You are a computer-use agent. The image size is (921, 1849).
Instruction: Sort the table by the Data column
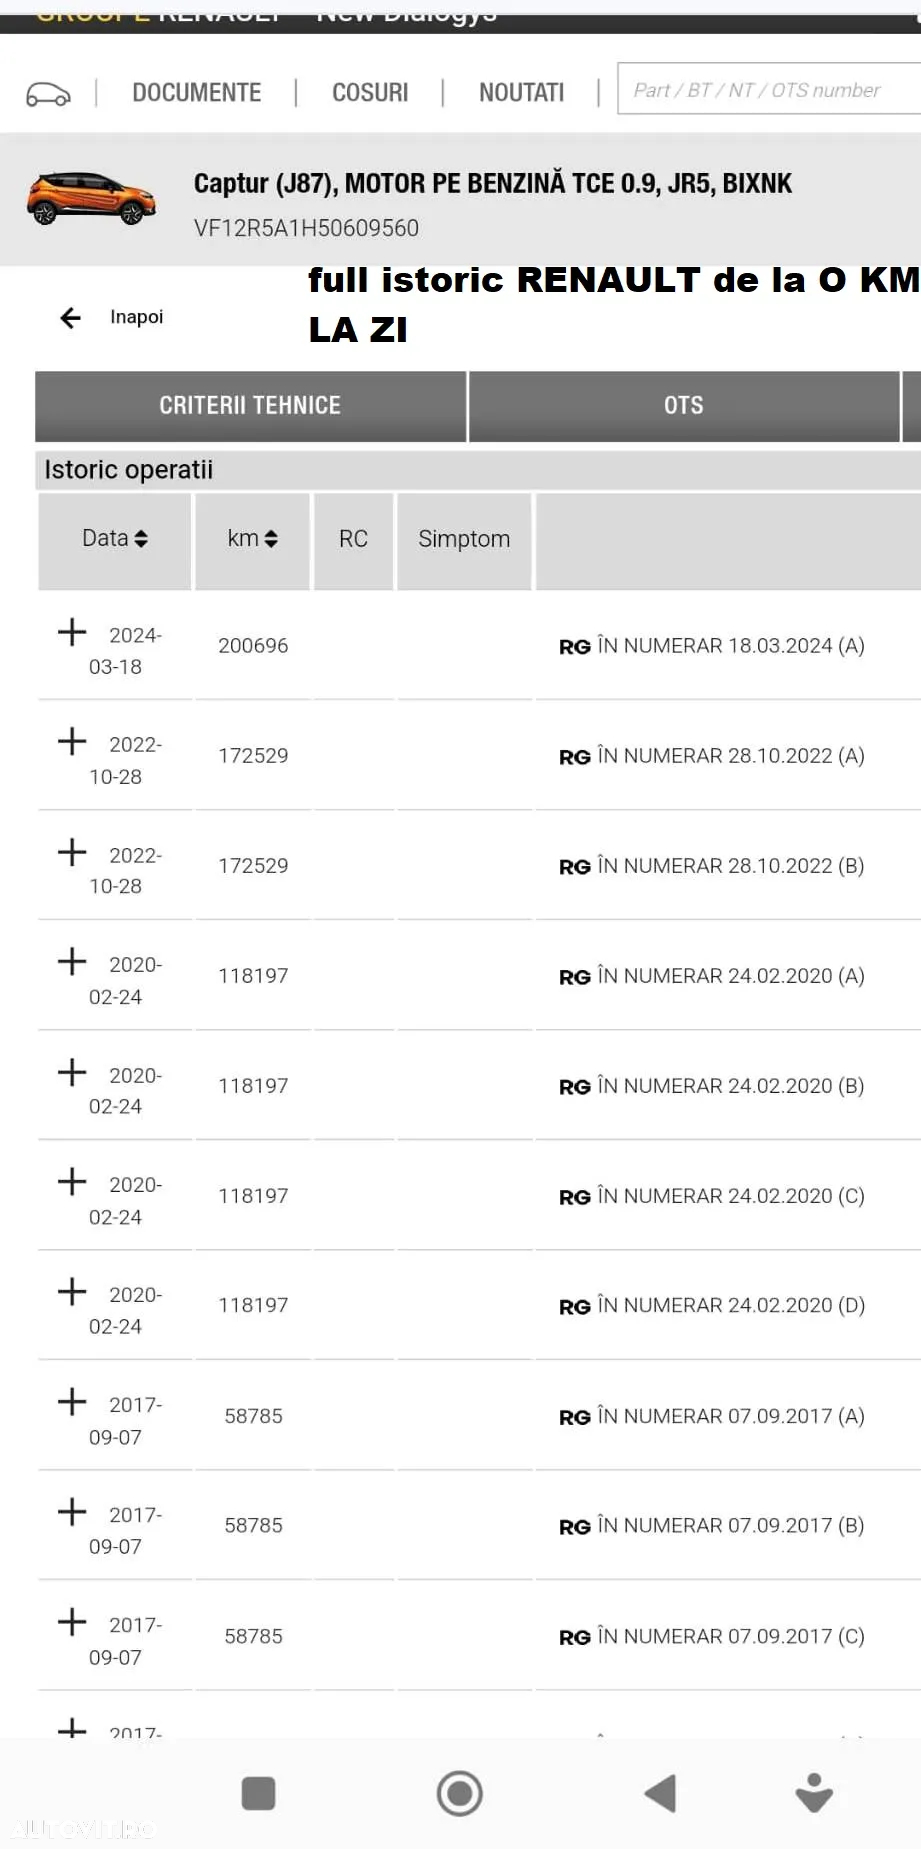115,539
